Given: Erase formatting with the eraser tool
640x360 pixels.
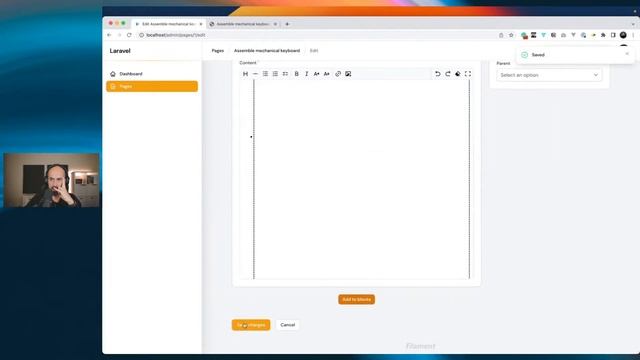Looking at the screenshot, I should click(x=458, y=74).
